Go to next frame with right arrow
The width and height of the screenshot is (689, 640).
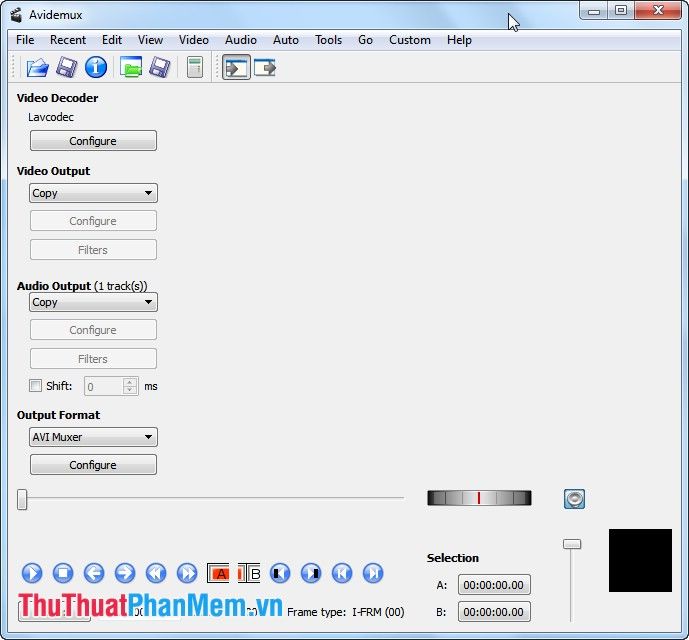(x=125, y=573)
